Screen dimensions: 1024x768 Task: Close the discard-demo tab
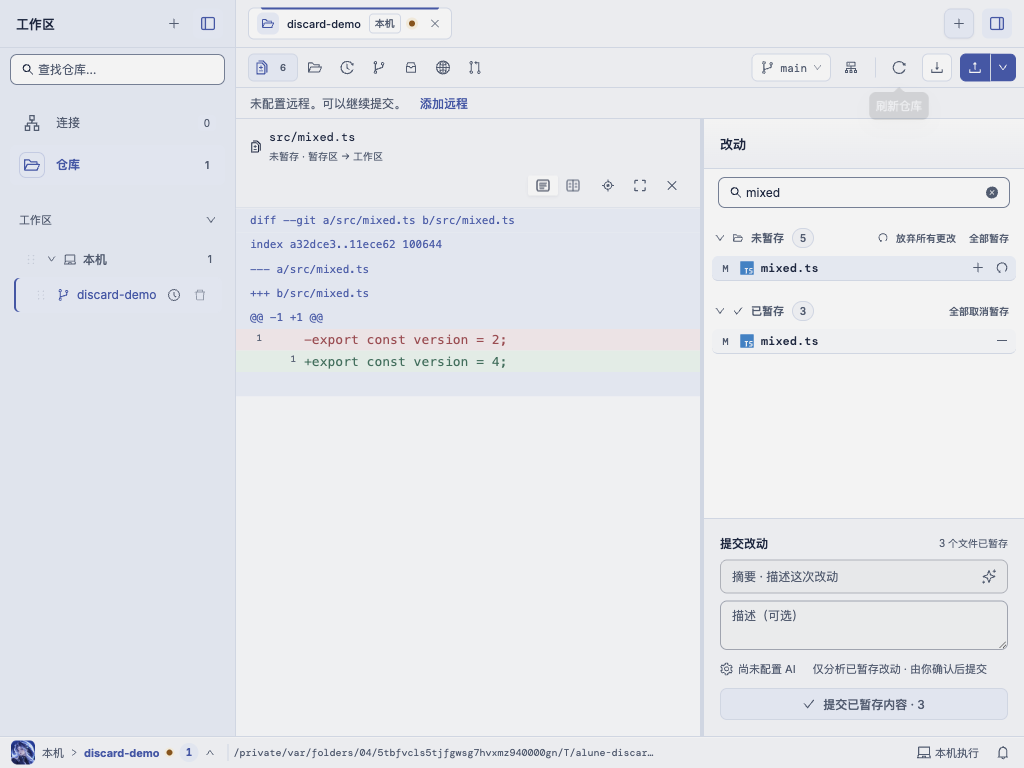click(x=435, y=24)
